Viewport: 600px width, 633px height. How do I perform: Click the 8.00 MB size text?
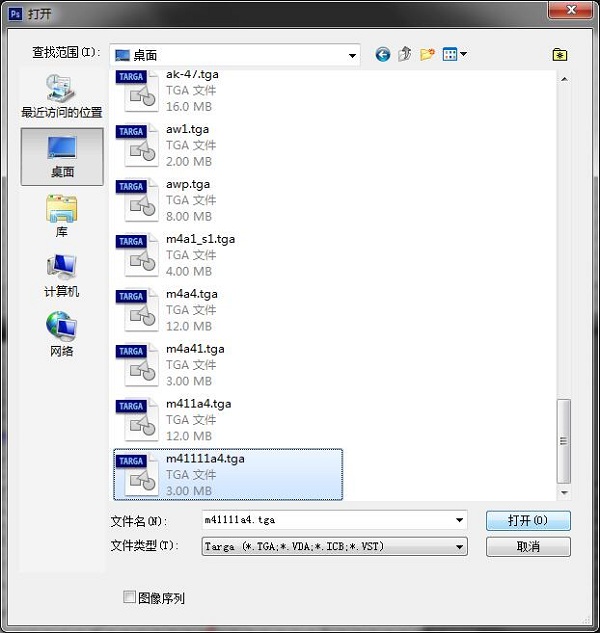coord(189,216)
